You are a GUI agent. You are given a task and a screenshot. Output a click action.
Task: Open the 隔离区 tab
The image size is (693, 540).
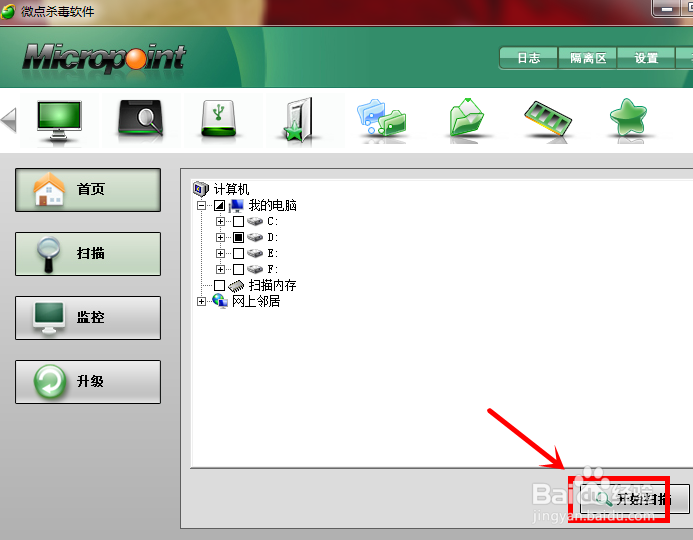pos(588,58)
